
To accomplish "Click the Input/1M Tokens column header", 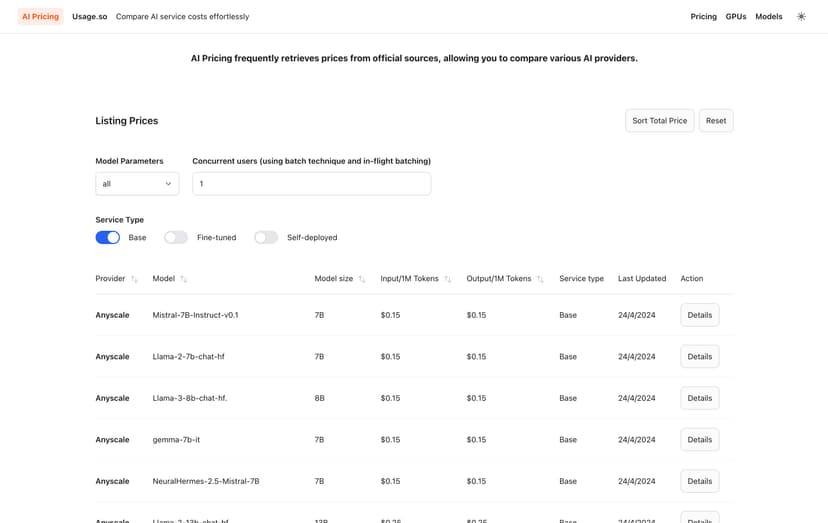I will 409,278.
